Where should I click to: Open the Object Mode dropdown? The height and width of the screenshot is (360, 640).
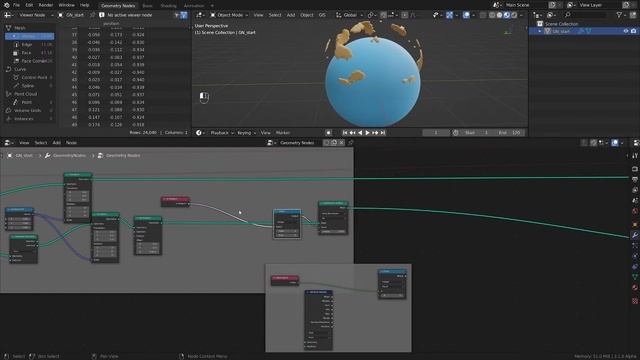(x=229, y=15)
